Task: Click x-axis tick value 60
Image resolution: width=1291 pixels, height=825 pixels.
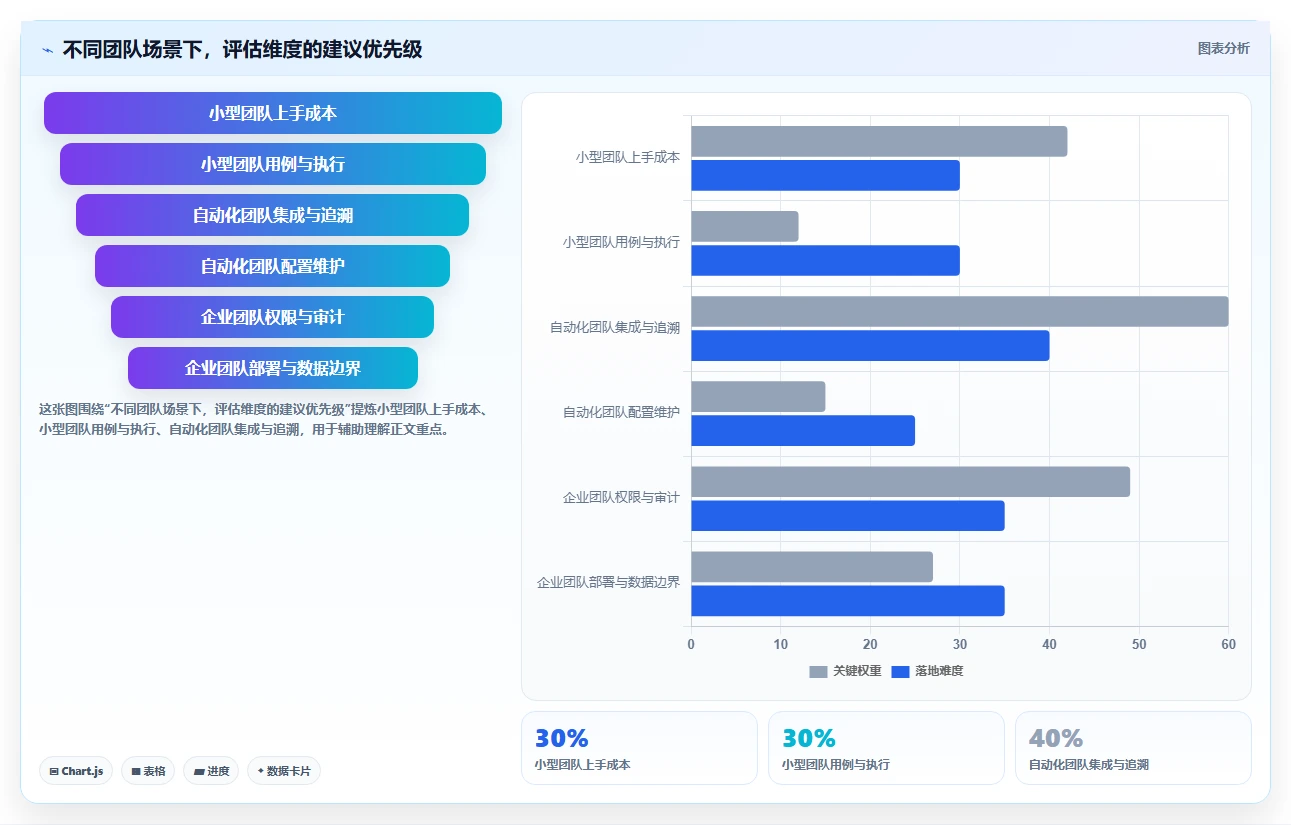Action: click(x=1228, y=644)
